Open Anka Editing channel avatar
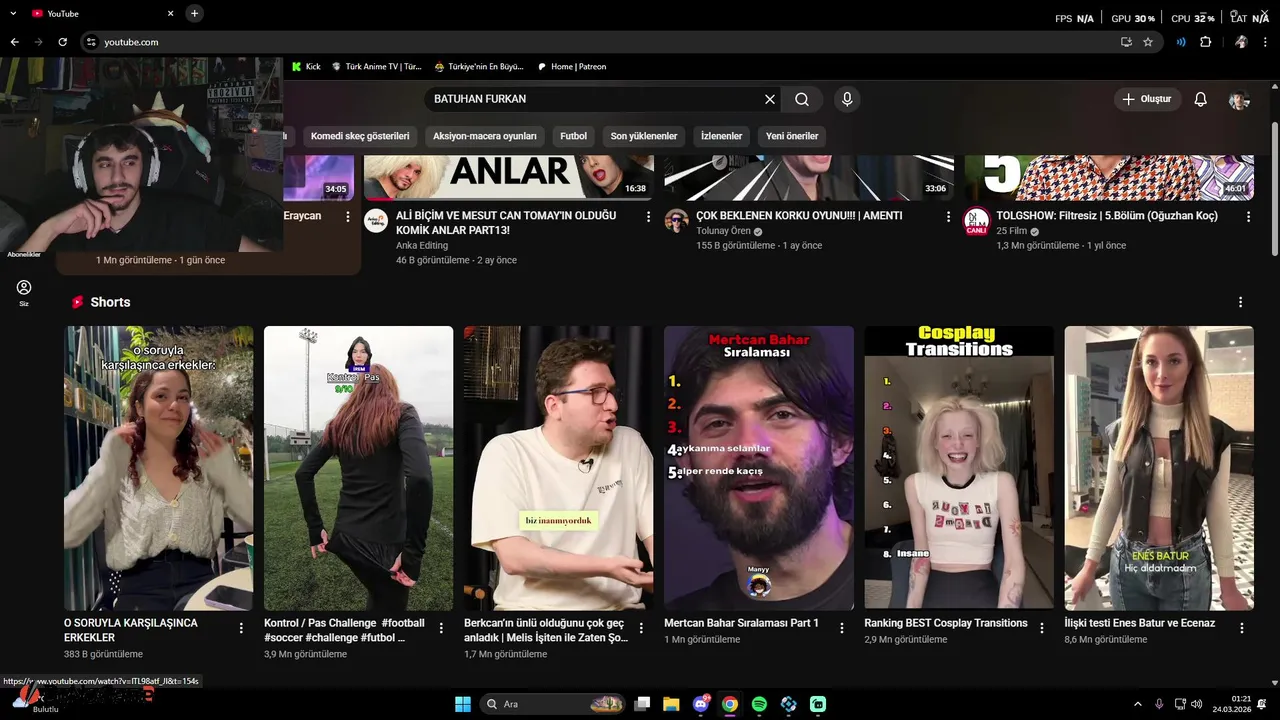The image size is (1280, 720). tap(376, 221)
